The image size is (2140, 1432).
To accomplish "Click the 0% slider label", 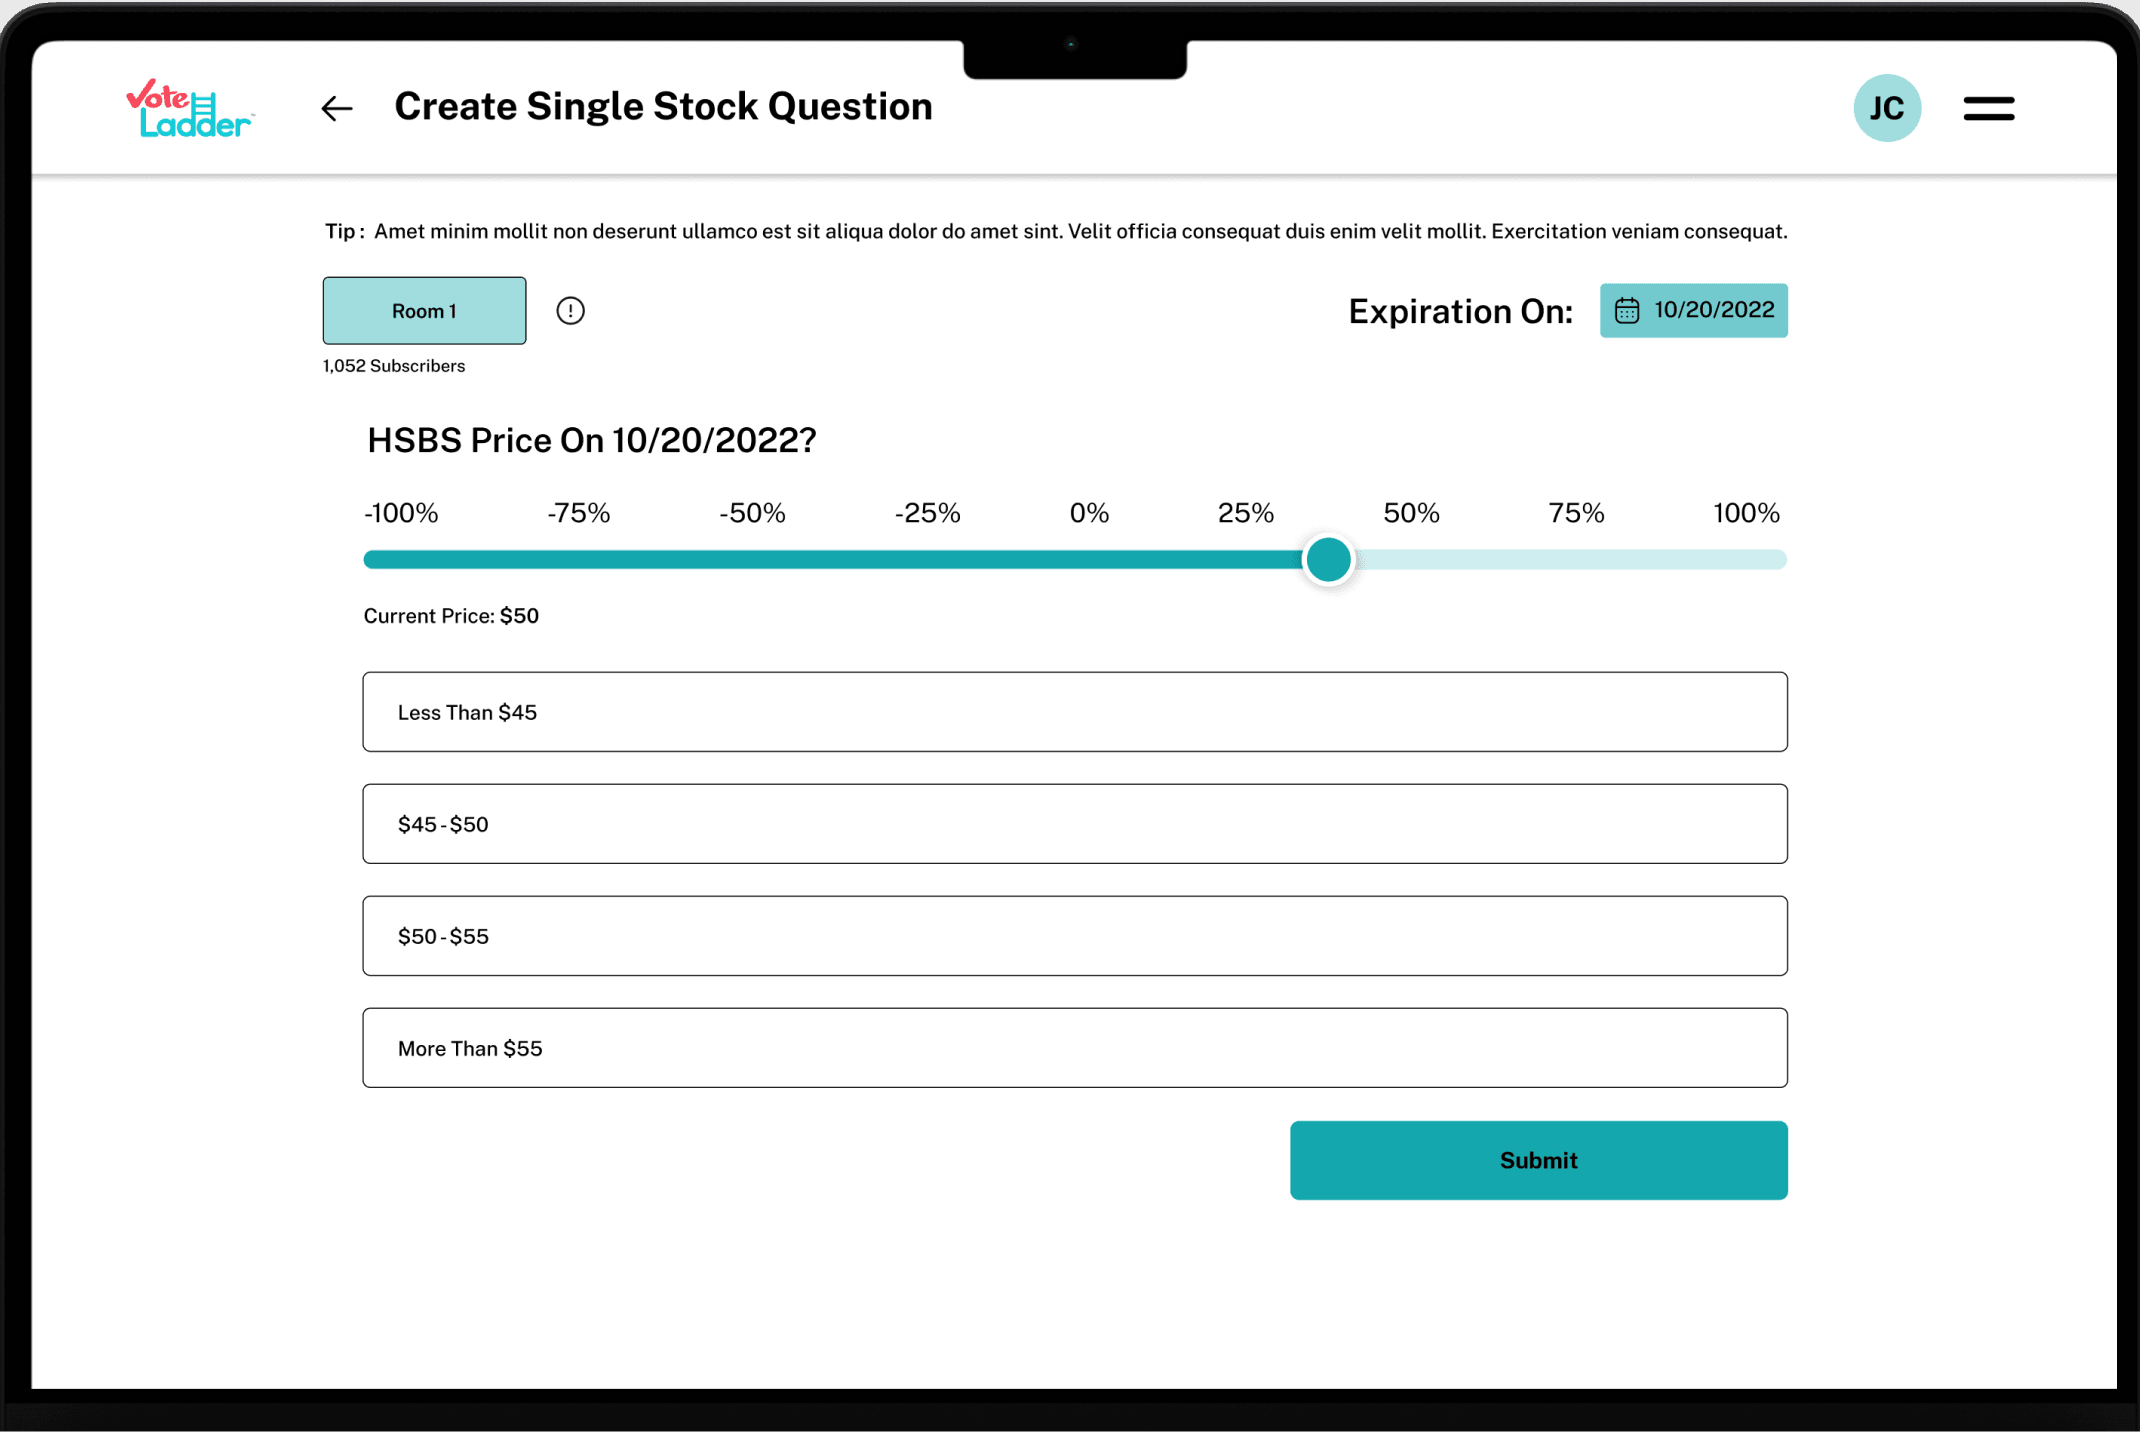I will (1089, 514).
